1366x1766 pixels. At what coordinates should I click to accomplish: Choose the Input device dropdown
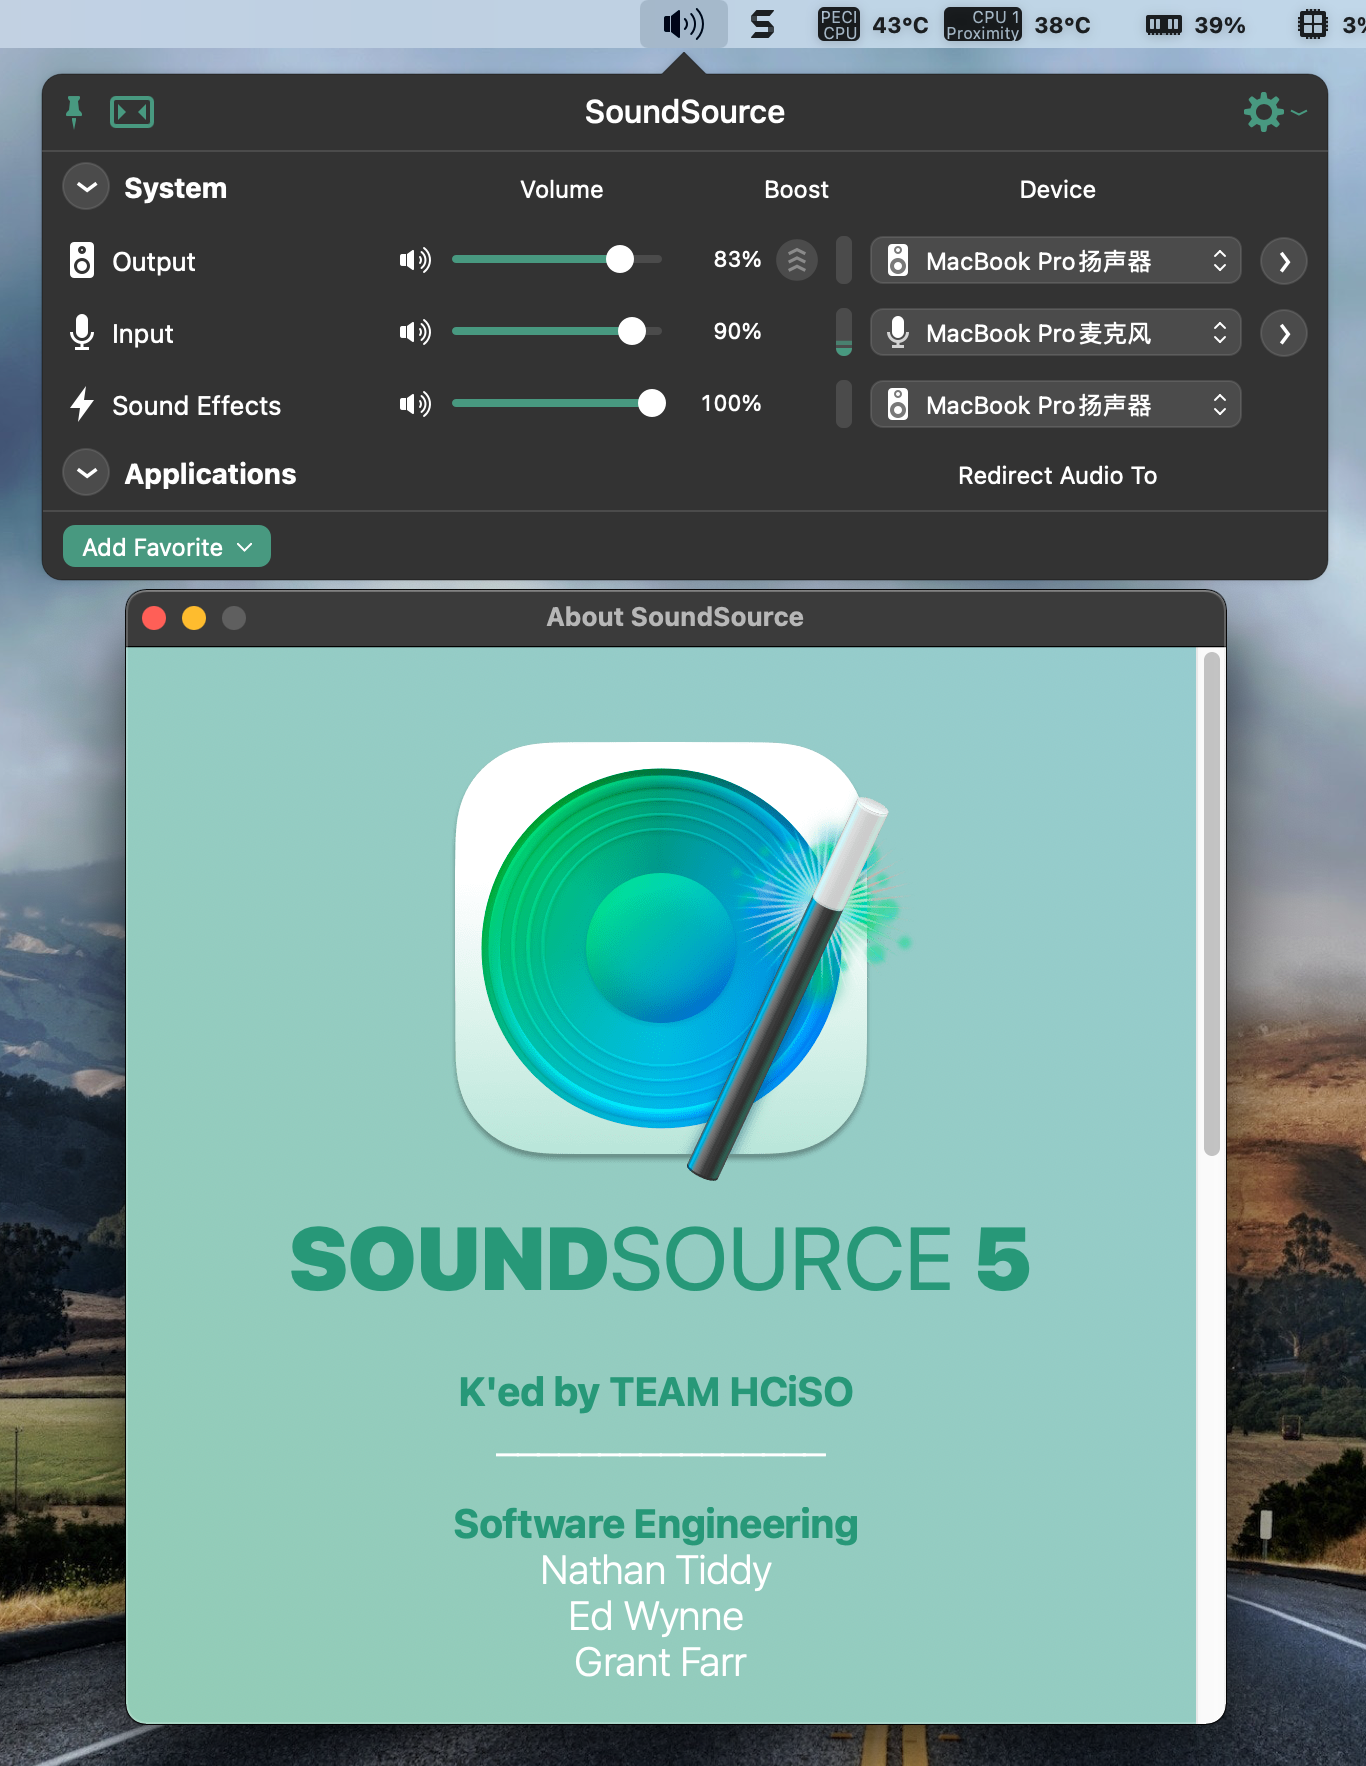pos(1056,333)
